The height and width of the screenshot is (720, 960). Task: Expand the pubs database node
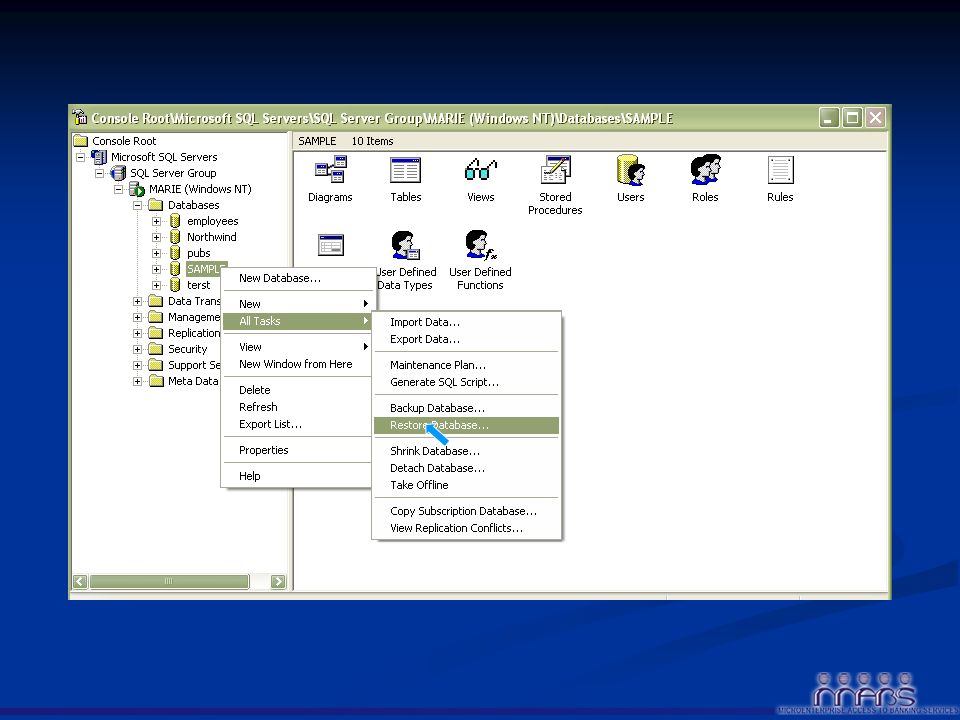(156, 253)
